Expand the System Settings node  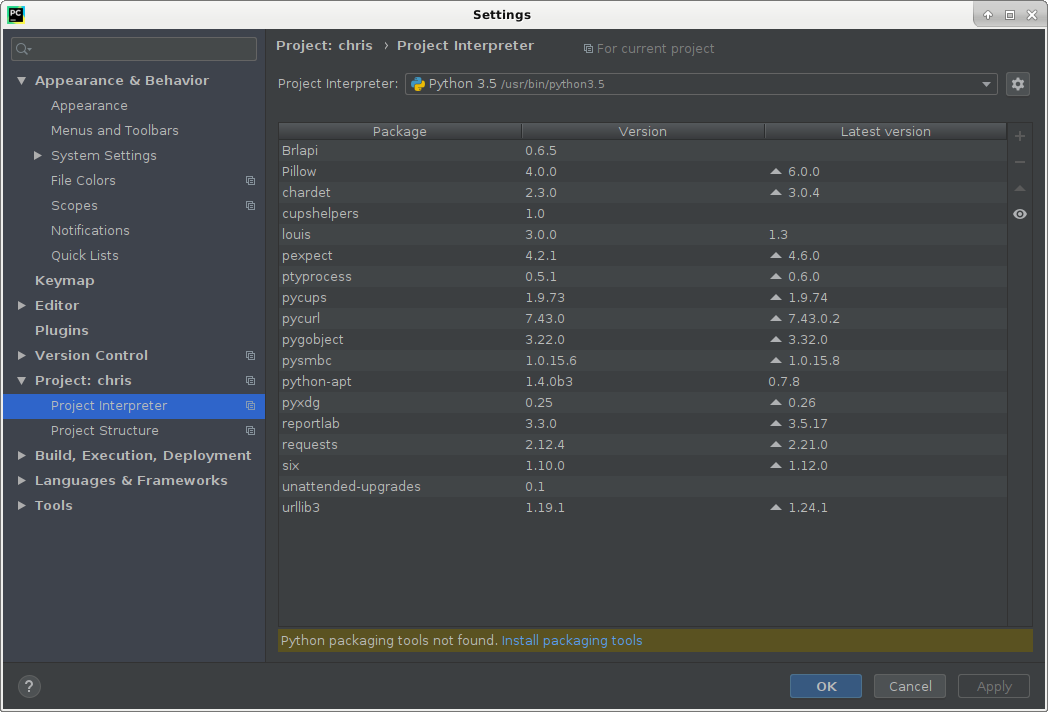[38, 156]
